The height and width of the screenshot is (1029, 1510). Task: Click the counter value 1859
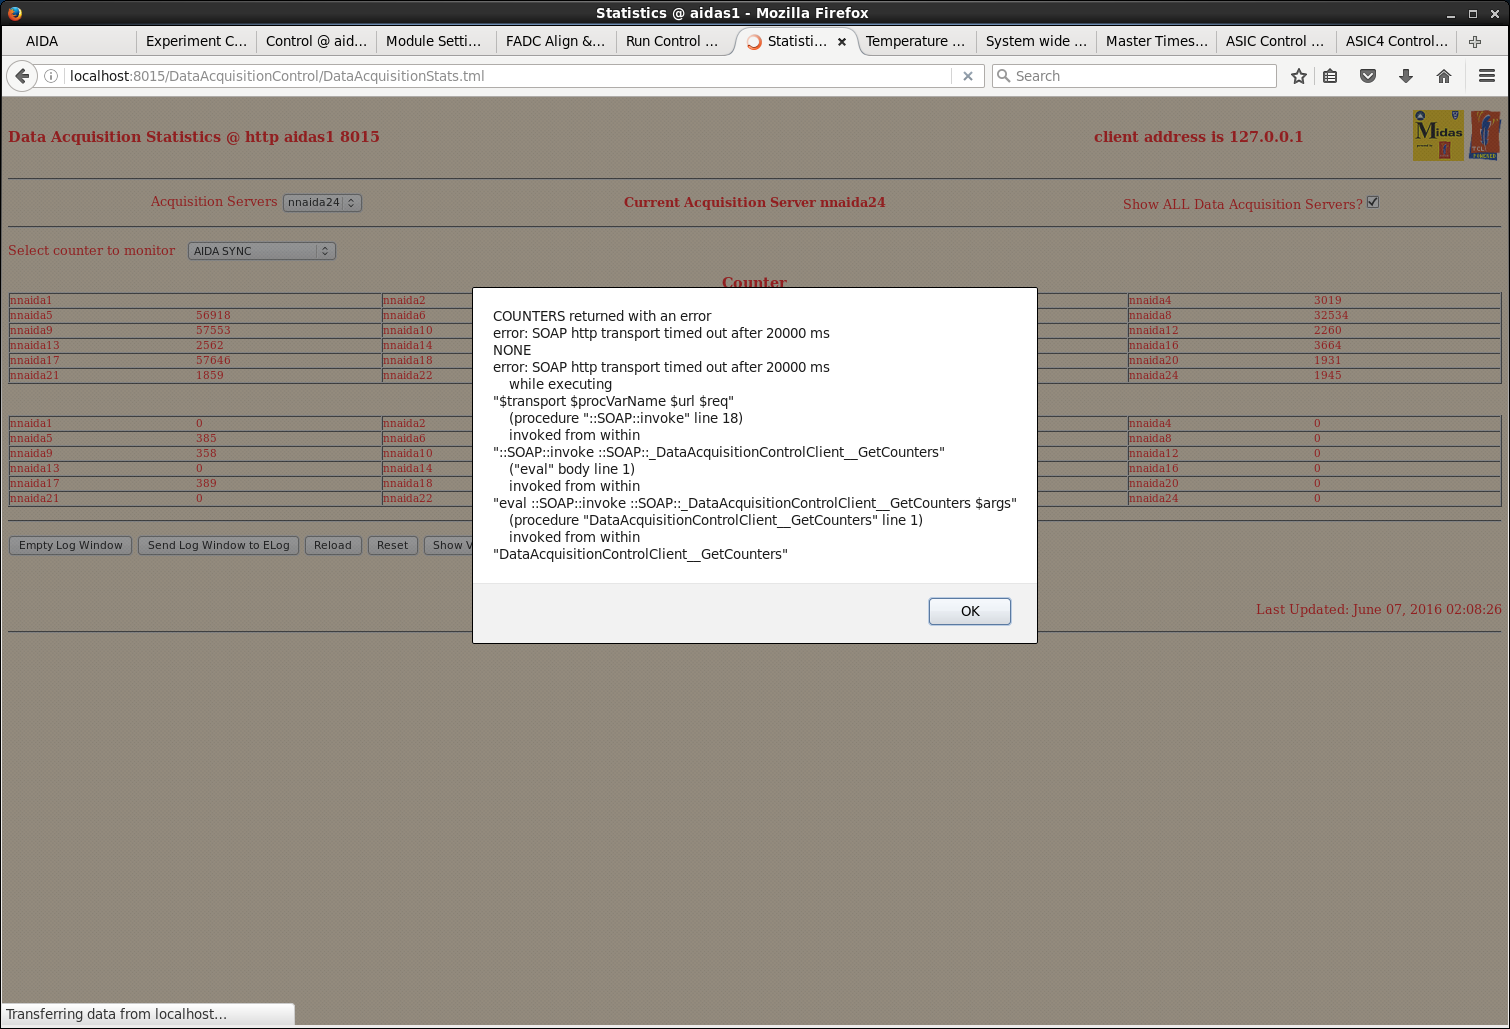pyautogui.click(x=210, y=375)
